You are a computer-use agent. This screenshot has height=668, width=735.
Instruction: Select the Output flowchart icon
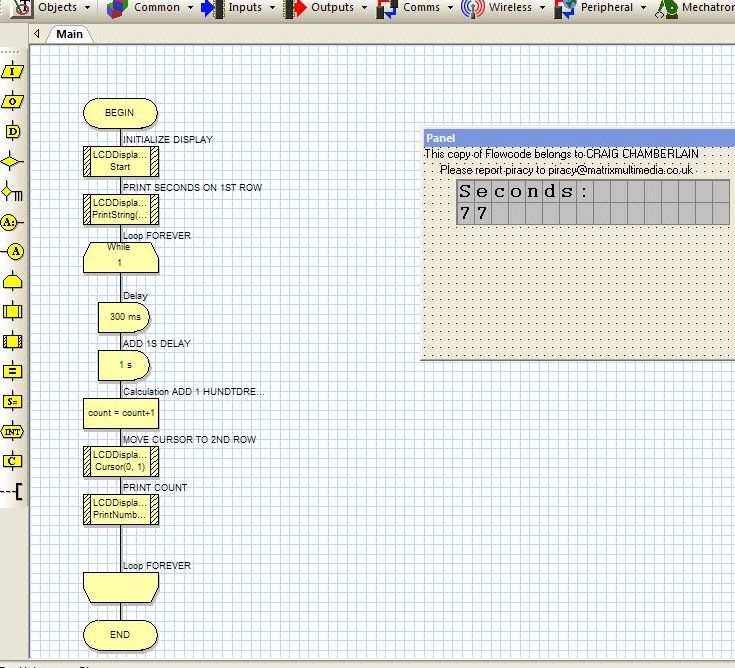click(x=12, y=101)
